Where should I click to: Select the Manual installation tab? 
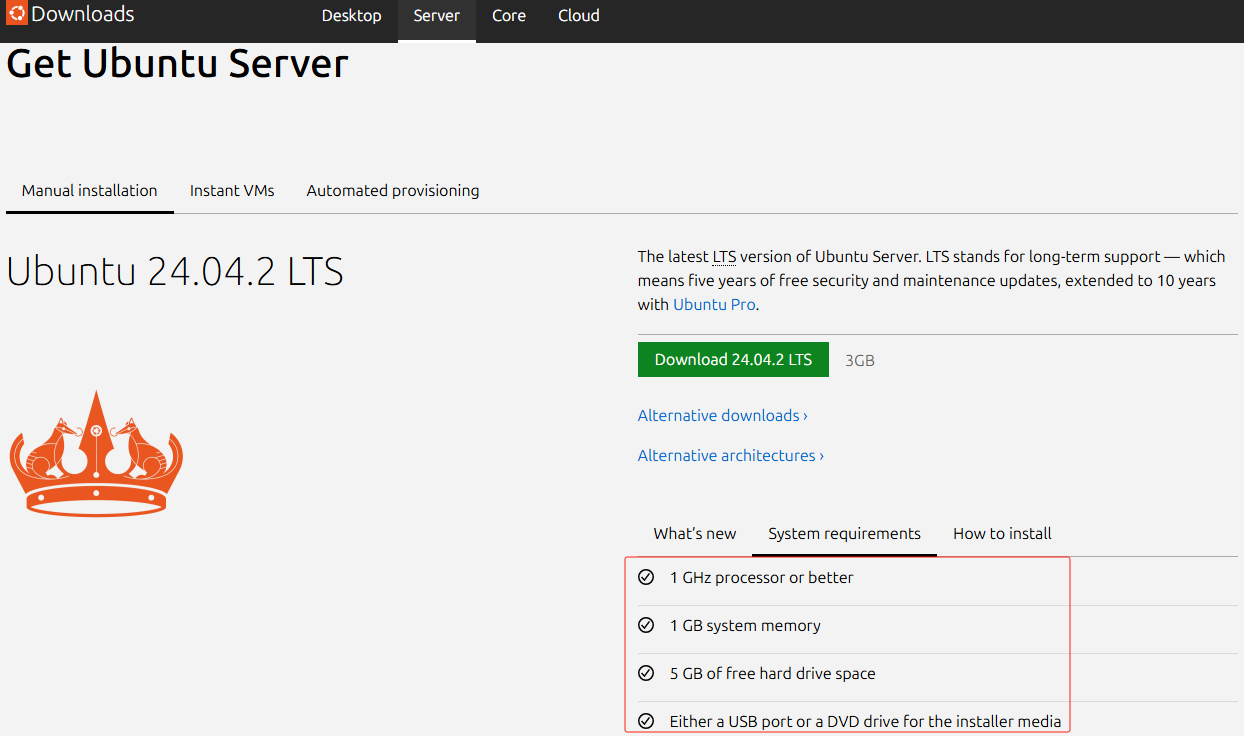coord(90,190)
